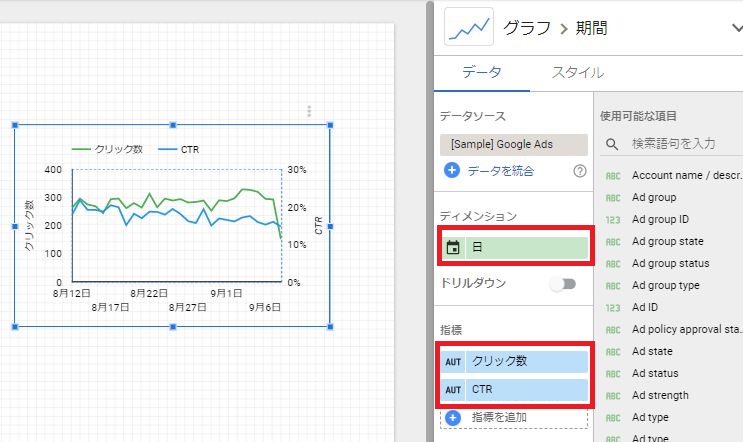Click the chart's right-middle resize handle
The width and height of the screenshot is (743, 442).
(x=330, y=226)
